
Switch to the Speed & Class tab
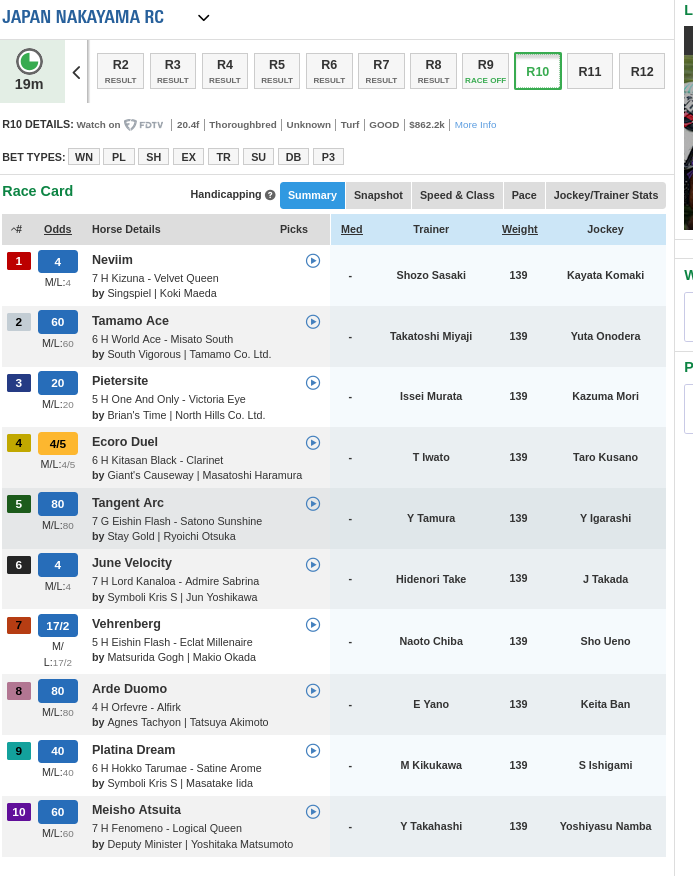457,196
